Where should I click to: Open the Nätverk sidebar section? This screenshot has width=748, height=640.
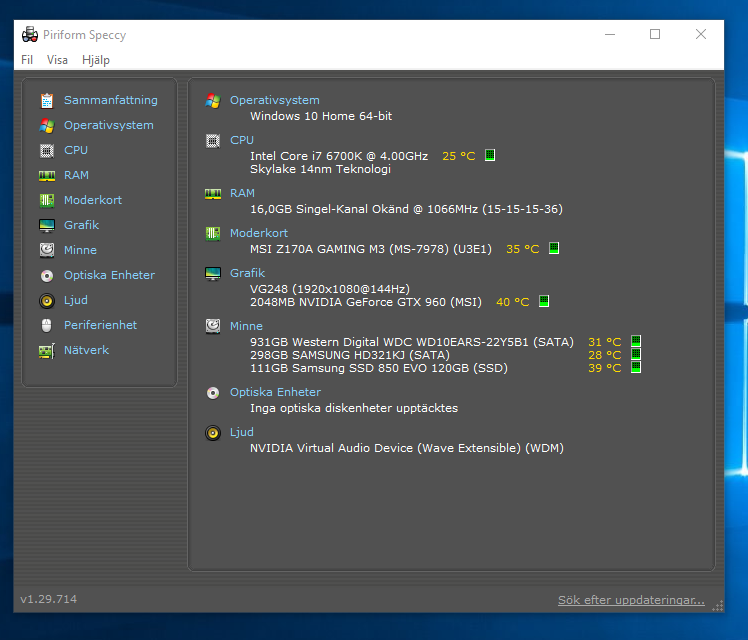click(86, 350)
